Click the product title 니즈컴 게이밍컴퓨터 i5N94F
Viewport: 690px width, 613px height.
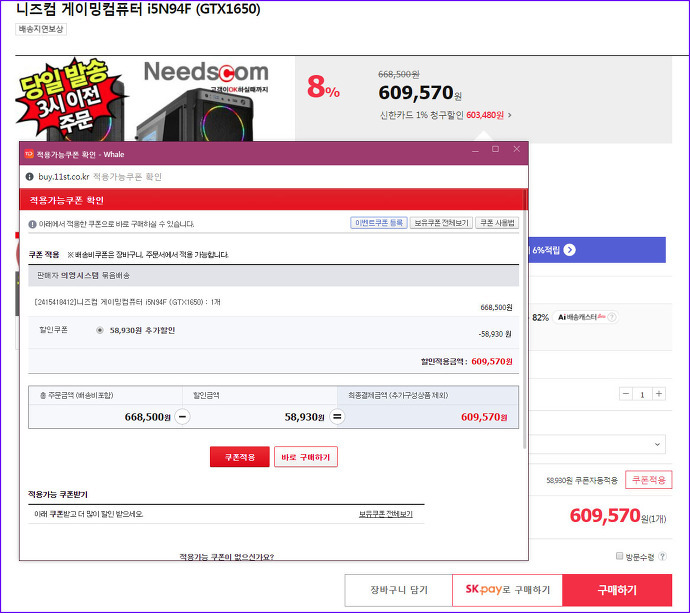[138, 9]
